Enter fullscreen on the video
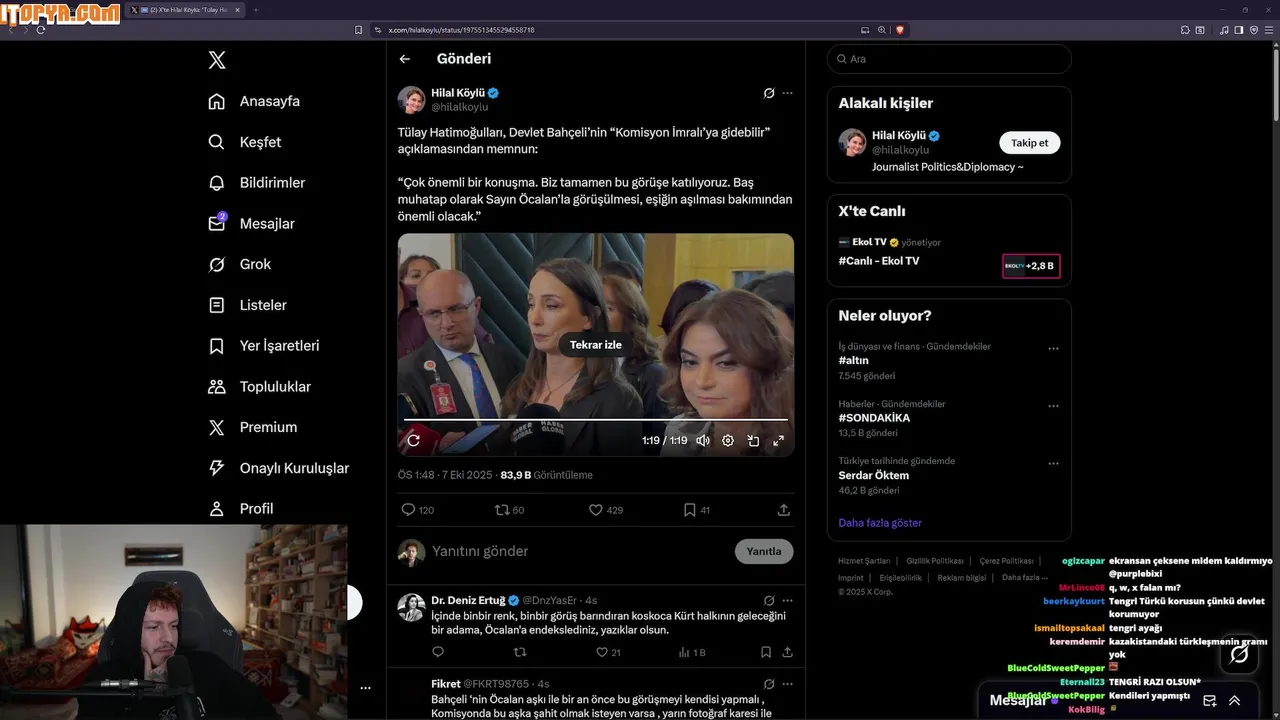This screenshot has height=720, width=1280. click(778, 440)
